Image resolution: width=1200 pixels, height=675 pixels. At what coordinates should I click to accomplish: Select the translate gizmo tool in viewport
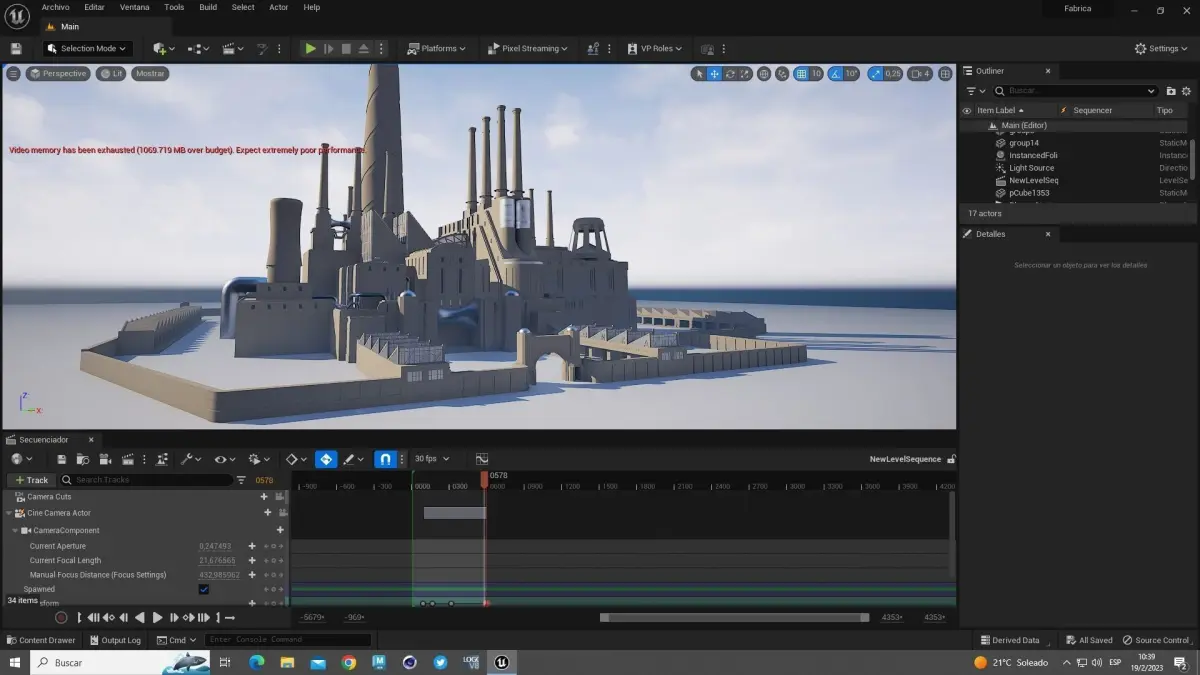[714, 74]
